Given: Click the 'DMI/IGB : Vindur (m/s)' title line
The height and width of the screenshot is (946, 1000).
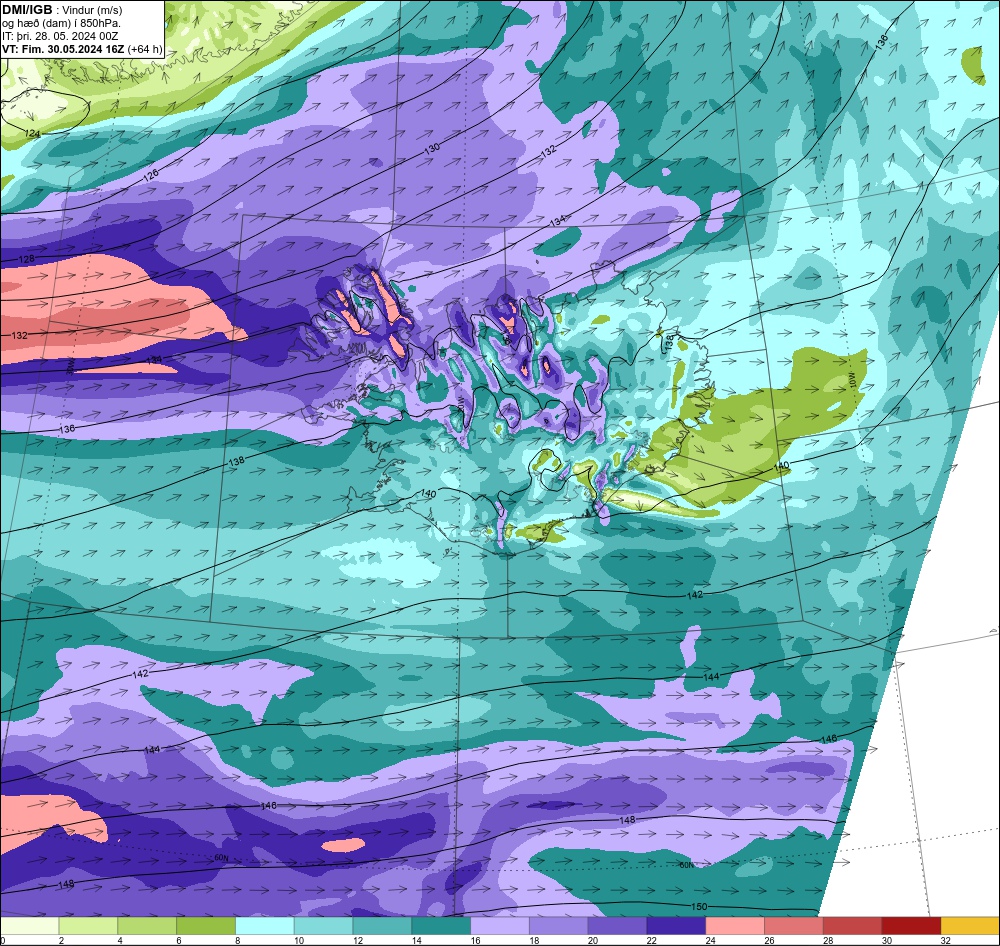Looking at the screenshot, I should (62, 10).
